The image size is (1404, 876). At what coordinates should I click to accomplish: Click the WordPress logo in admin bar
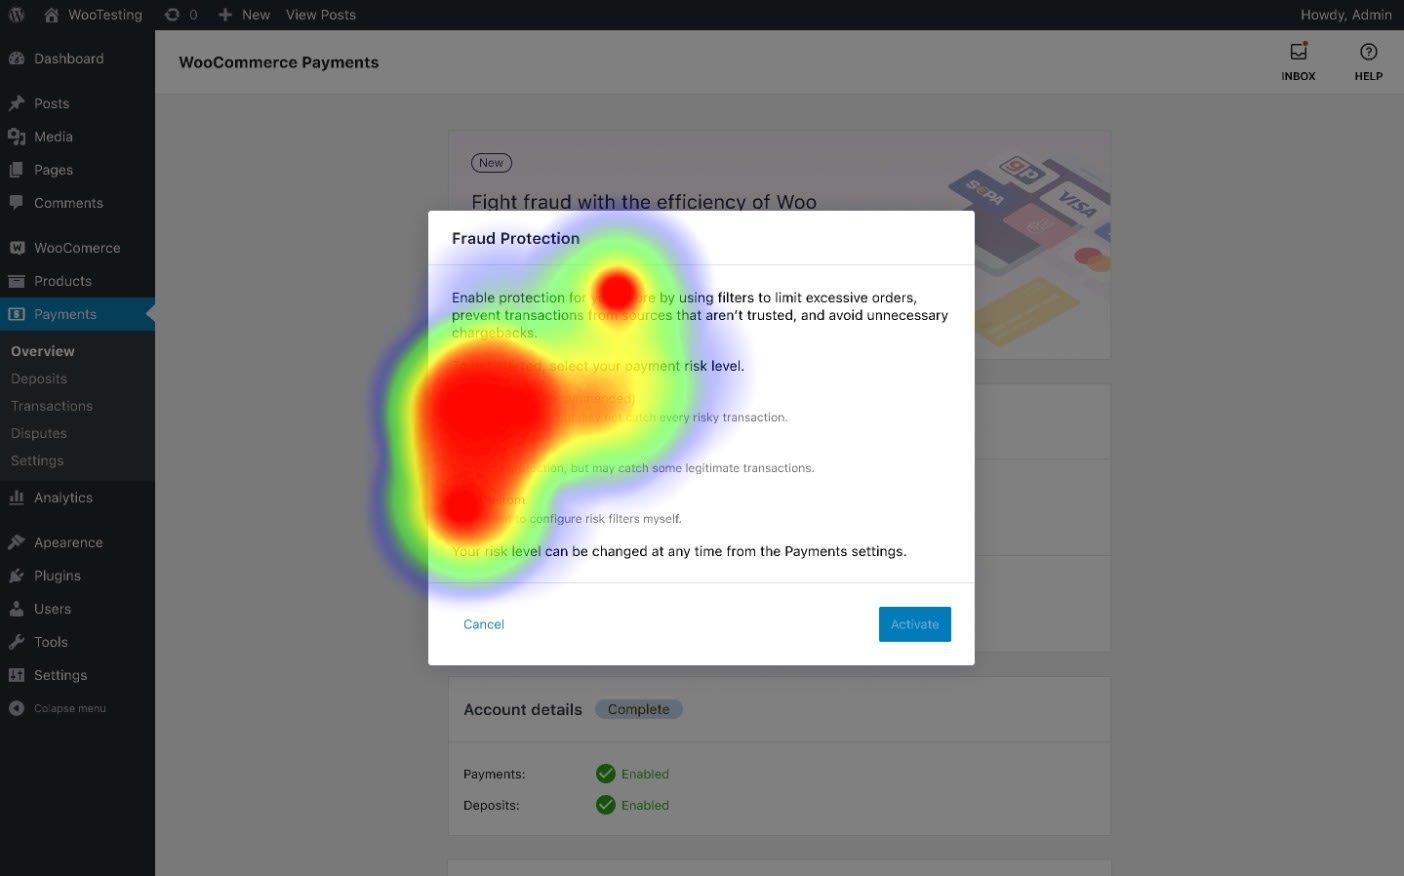(x=16, y=15)
